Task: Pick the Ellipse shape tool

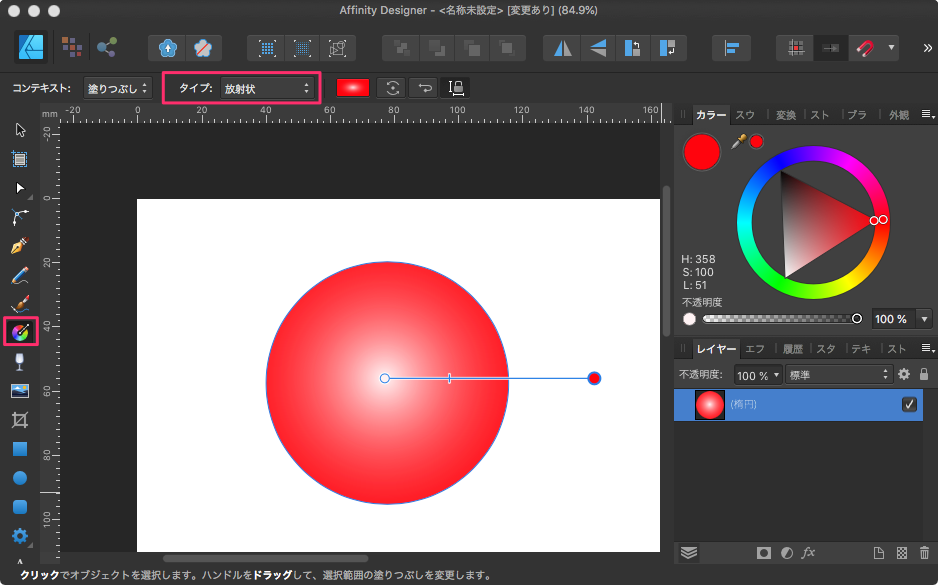Action: tap(19, 478)
